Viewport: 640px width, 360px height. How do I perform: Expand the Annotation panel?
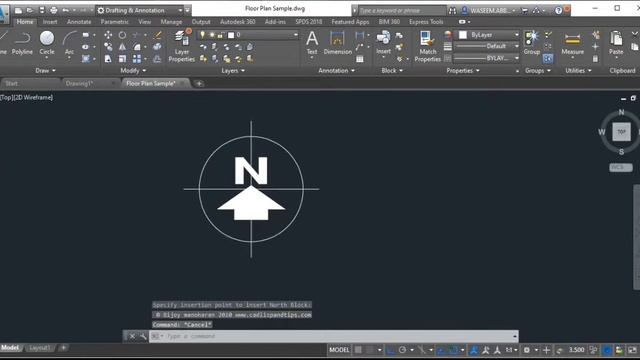[x=336, y=71]
